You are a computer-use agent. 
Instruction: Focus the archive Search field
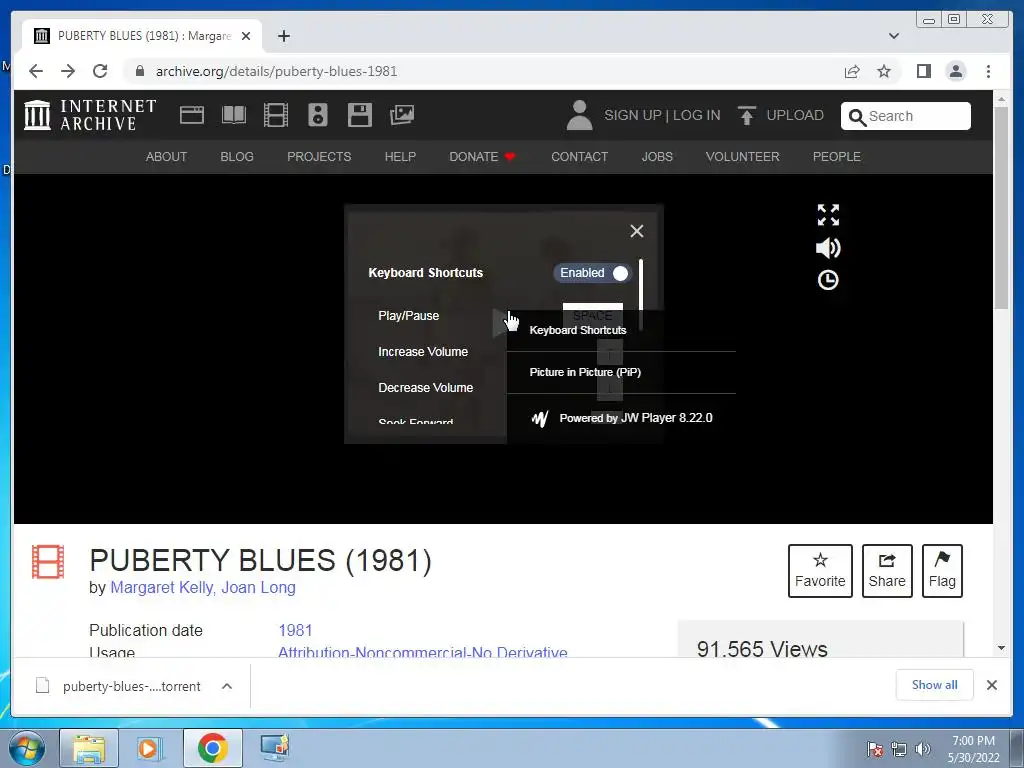(905, 116)
